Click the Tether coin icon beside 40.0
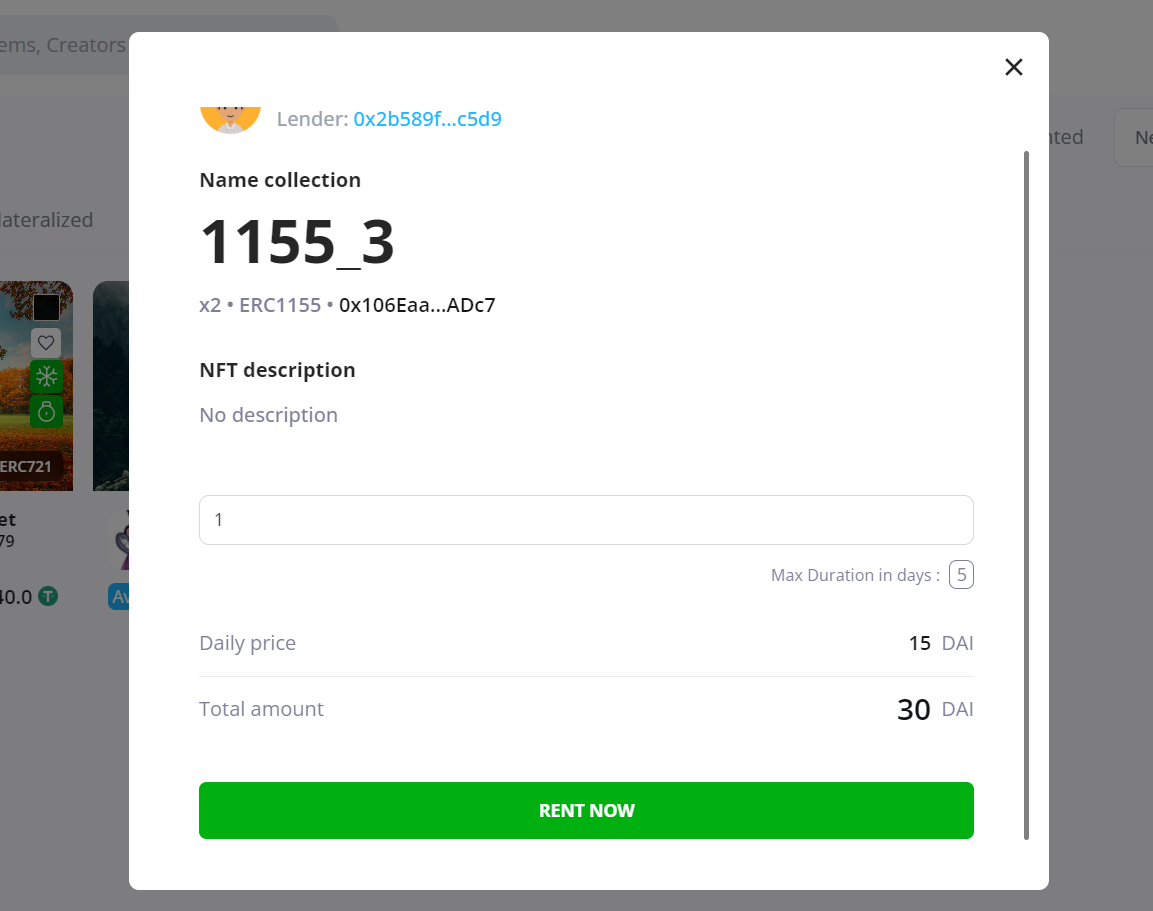Image resolution: width=1153 pixels, height=911 pixels. click(48, 597)
